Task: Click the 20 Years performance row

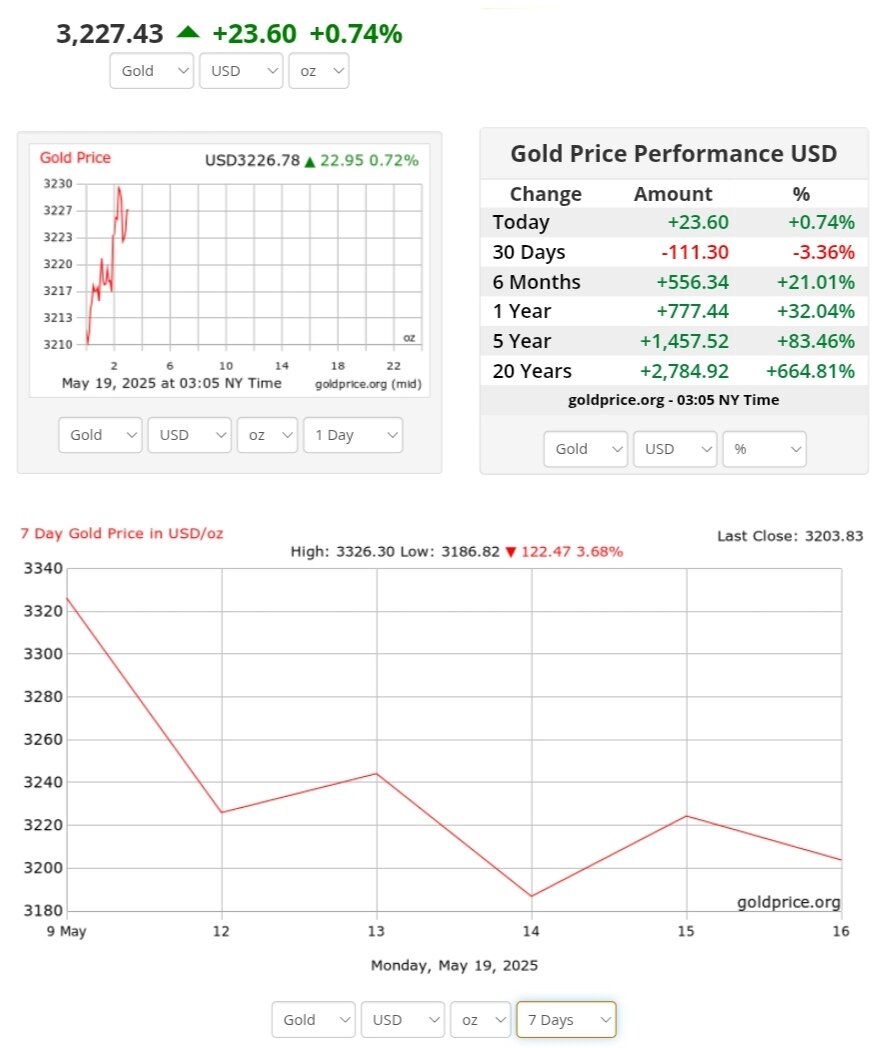Action: pos(673,371)
